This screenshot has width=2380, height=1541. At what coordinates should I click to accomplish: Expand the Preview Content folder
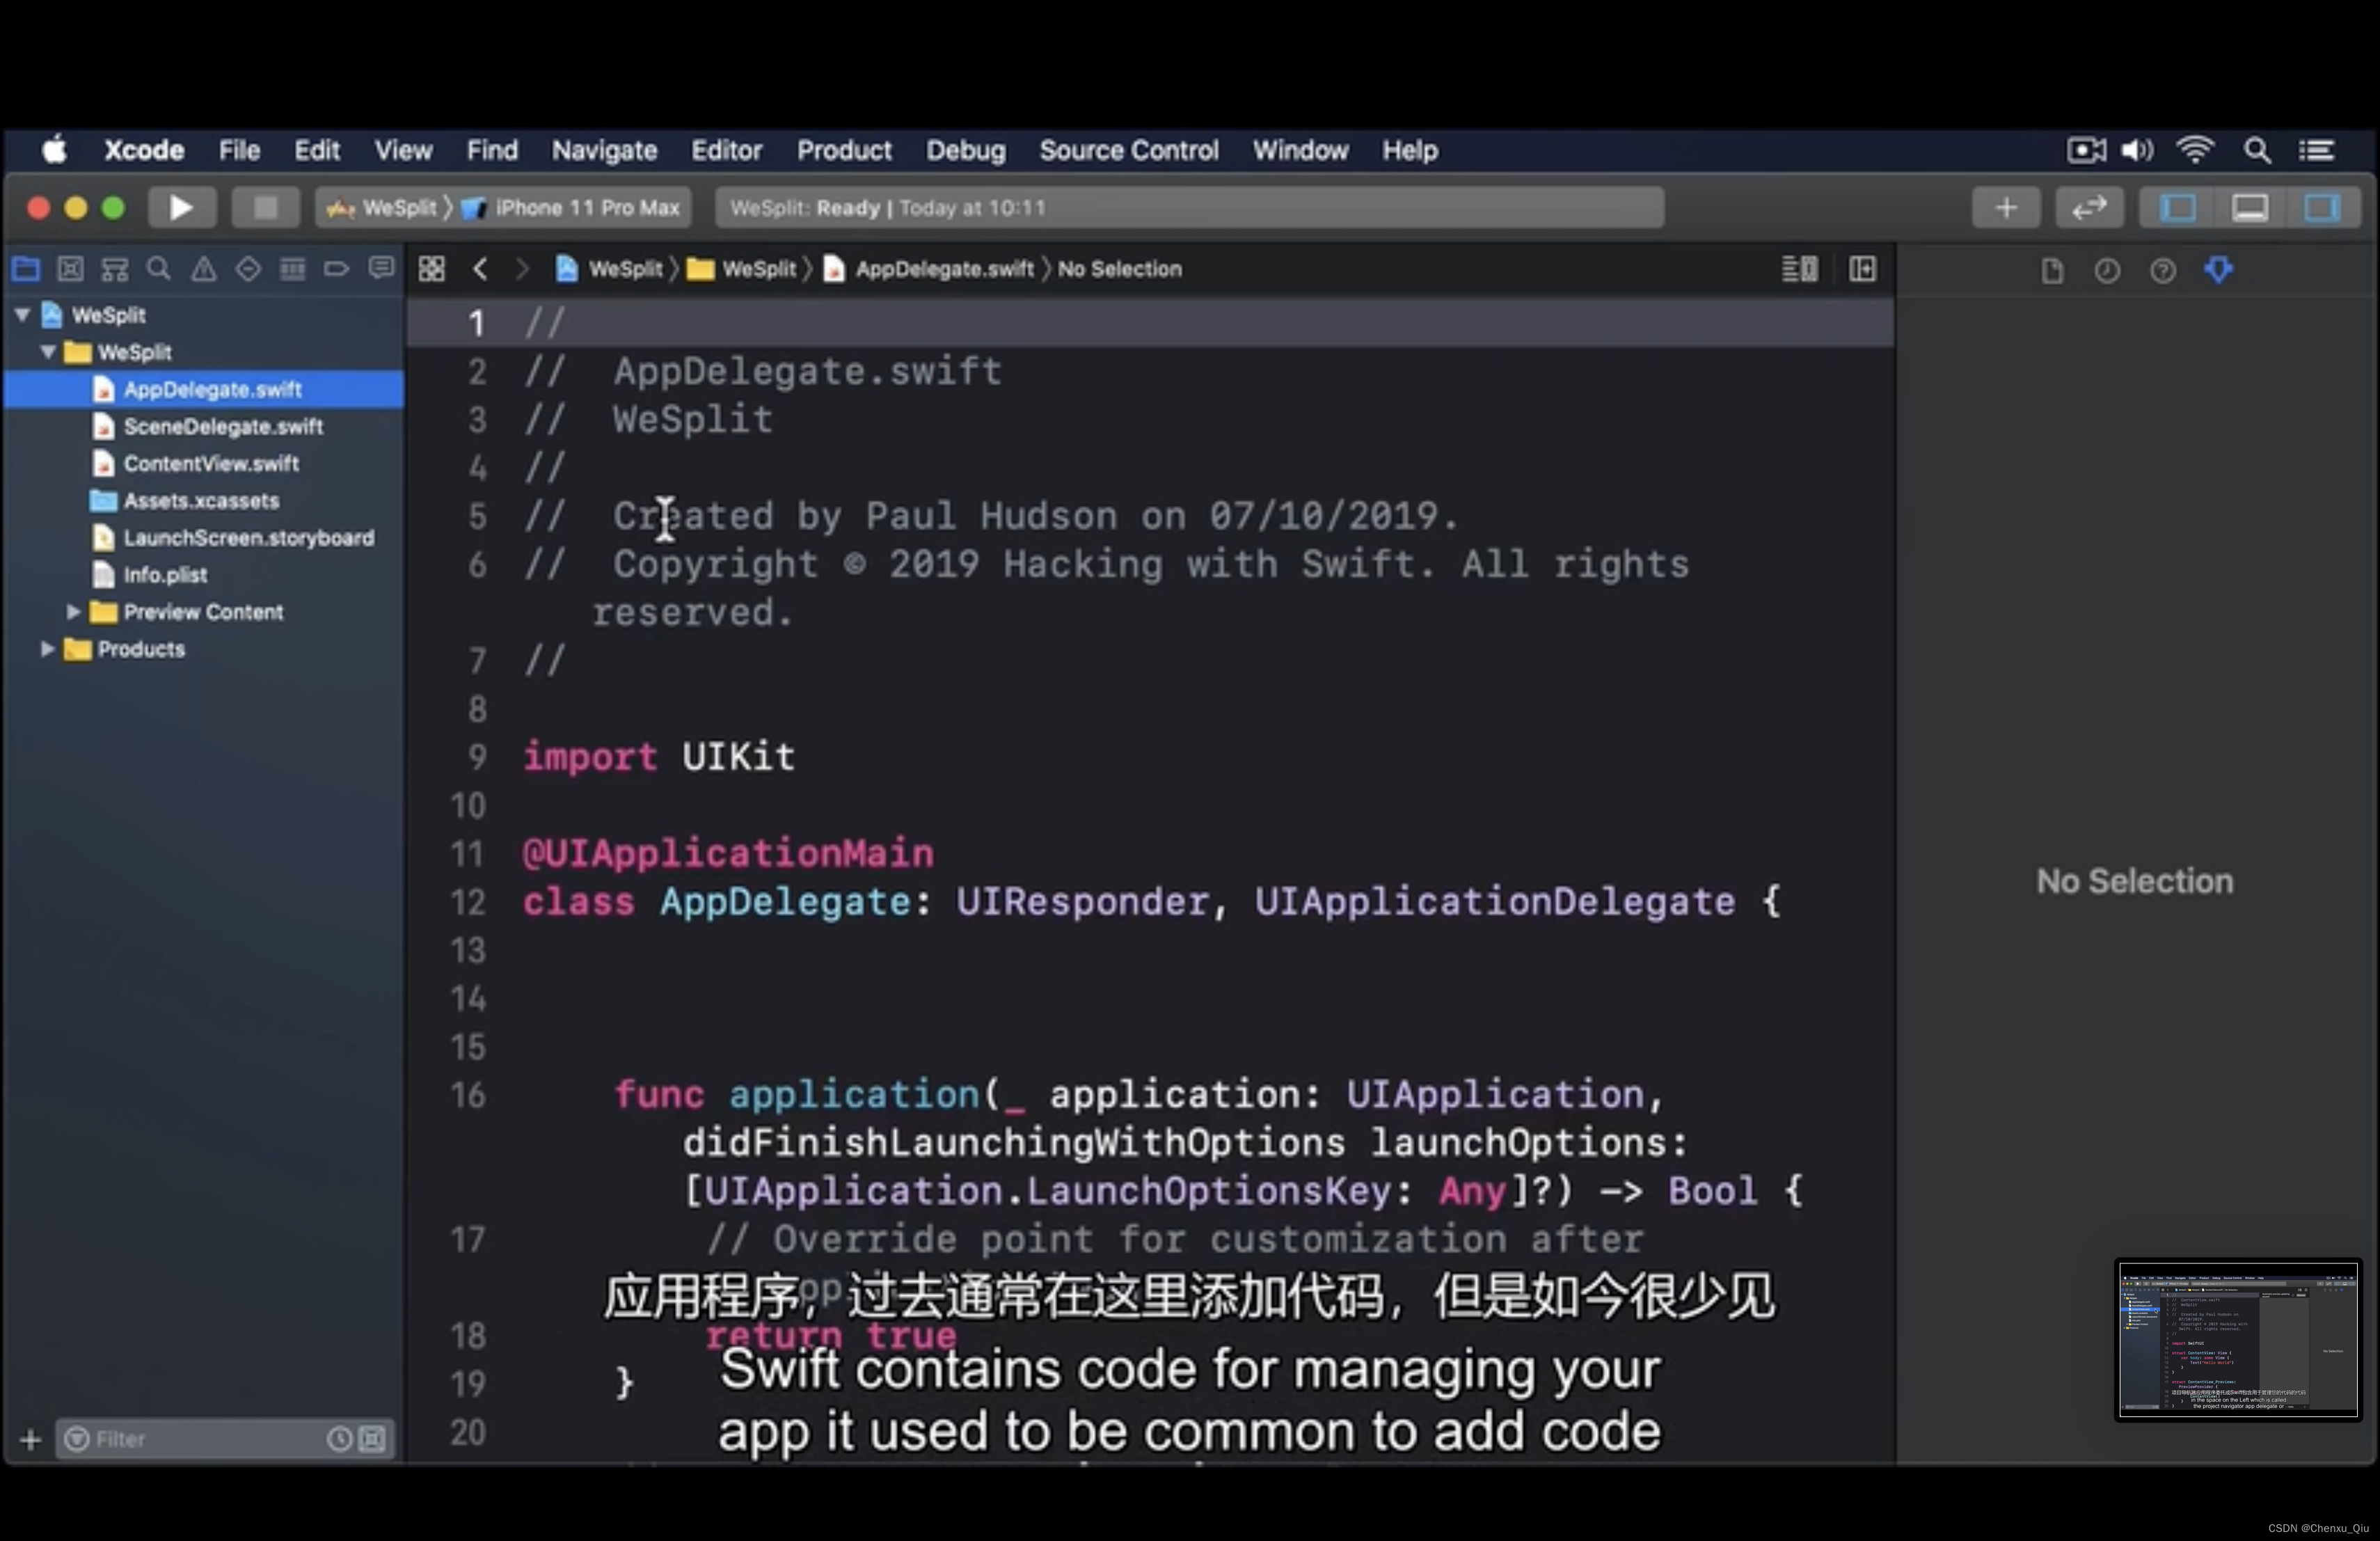pyautogui.click(x=73, y=612)
